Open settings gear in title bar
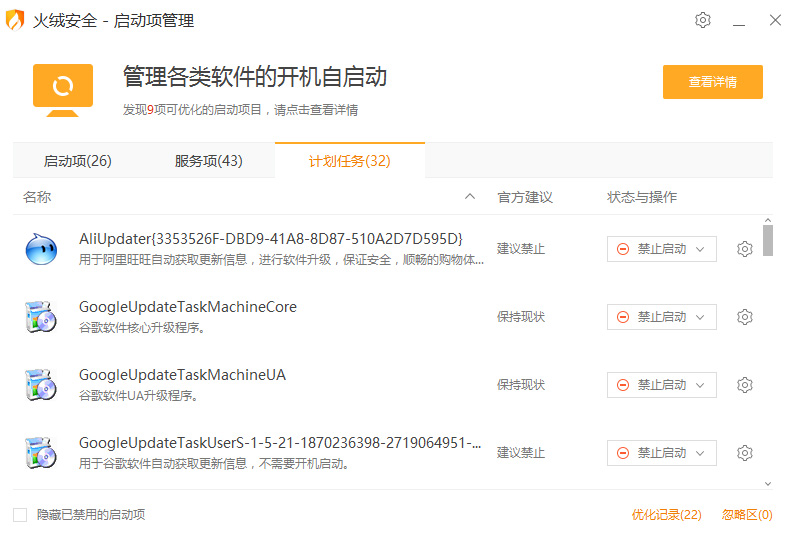 (702, 20)
